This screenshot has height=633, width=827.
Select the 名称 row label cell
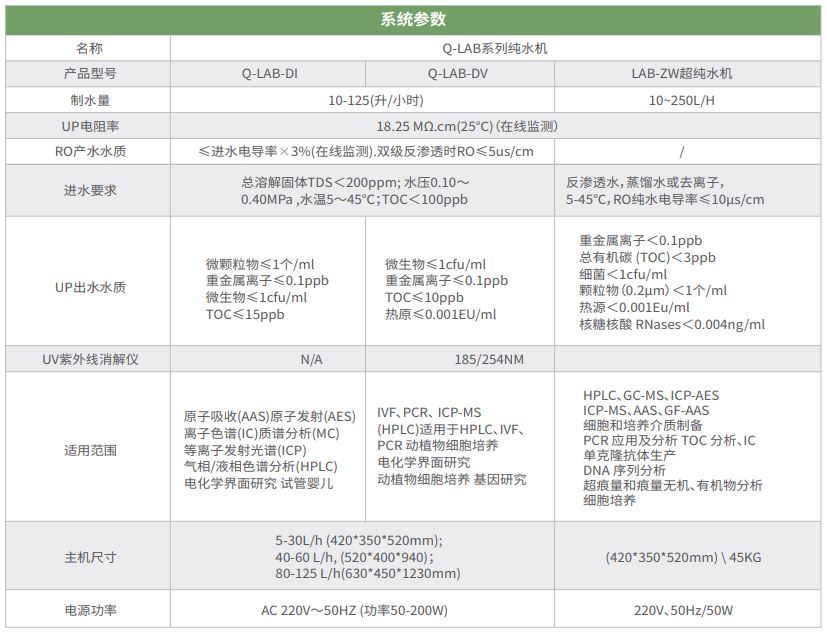(x=89, y=47)
